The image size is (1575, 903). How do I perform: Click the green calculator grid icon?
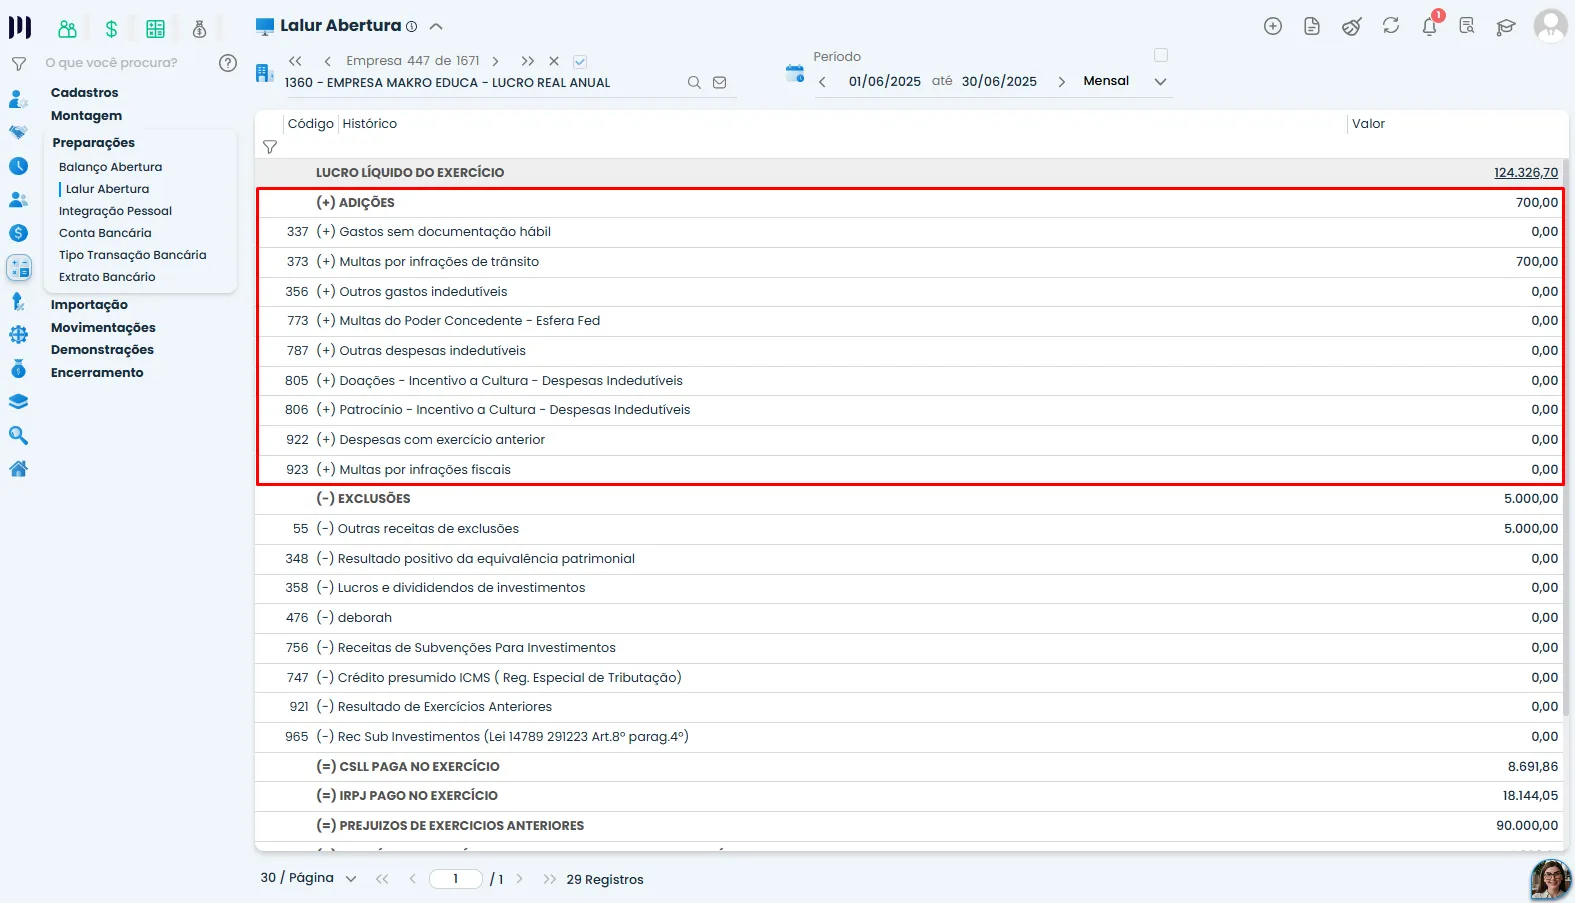point(155,29)
